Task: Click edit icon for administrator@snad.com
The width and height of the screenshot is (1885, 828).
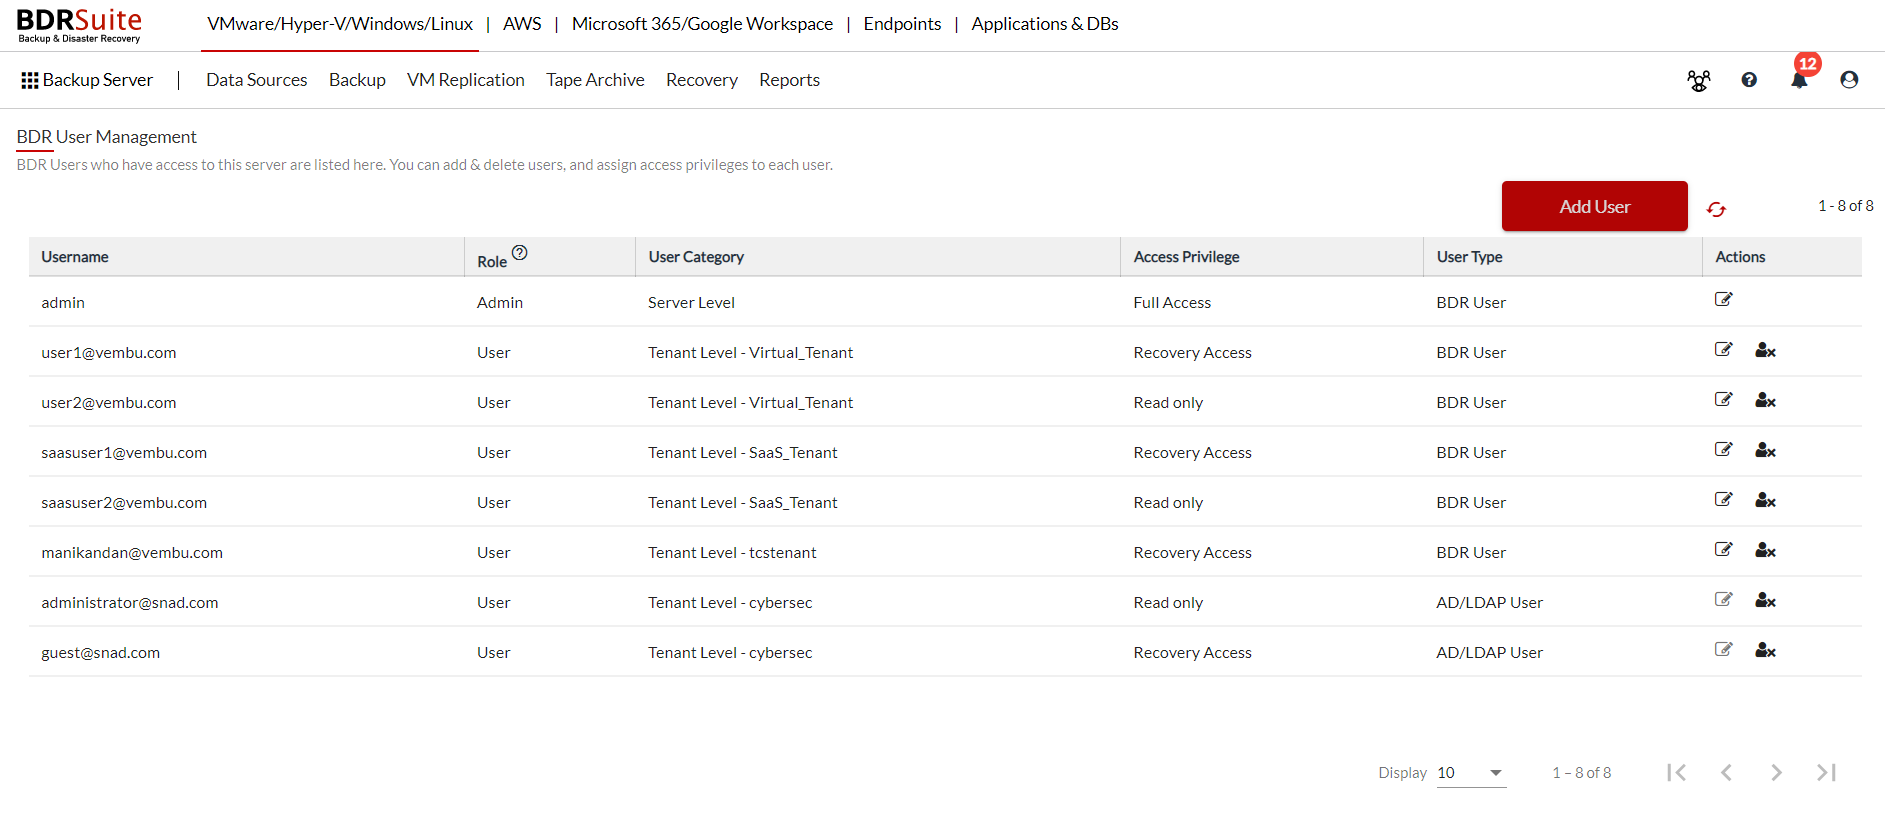Action: click(x=1723, y=599)
